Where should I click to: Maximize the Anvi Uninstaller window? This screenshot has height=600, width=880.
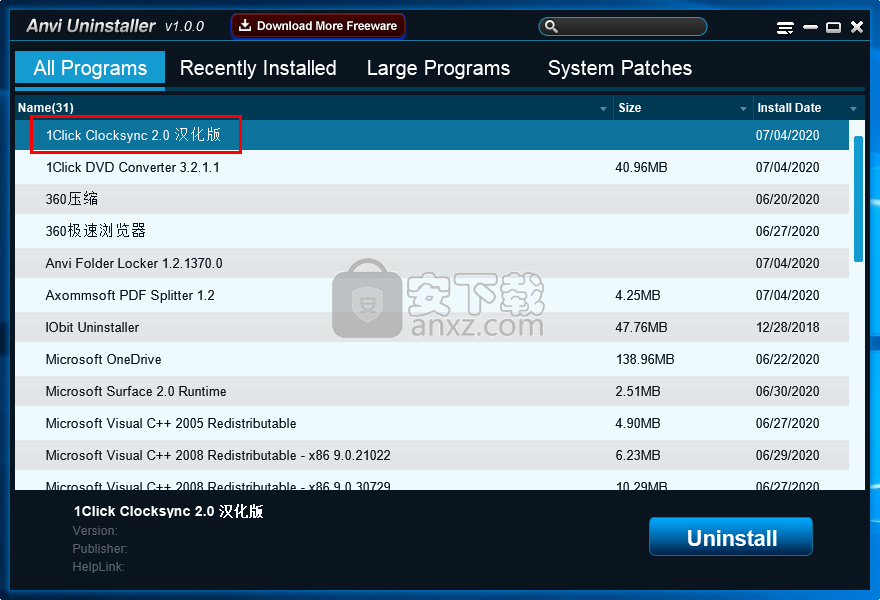(x=833, y=27)
